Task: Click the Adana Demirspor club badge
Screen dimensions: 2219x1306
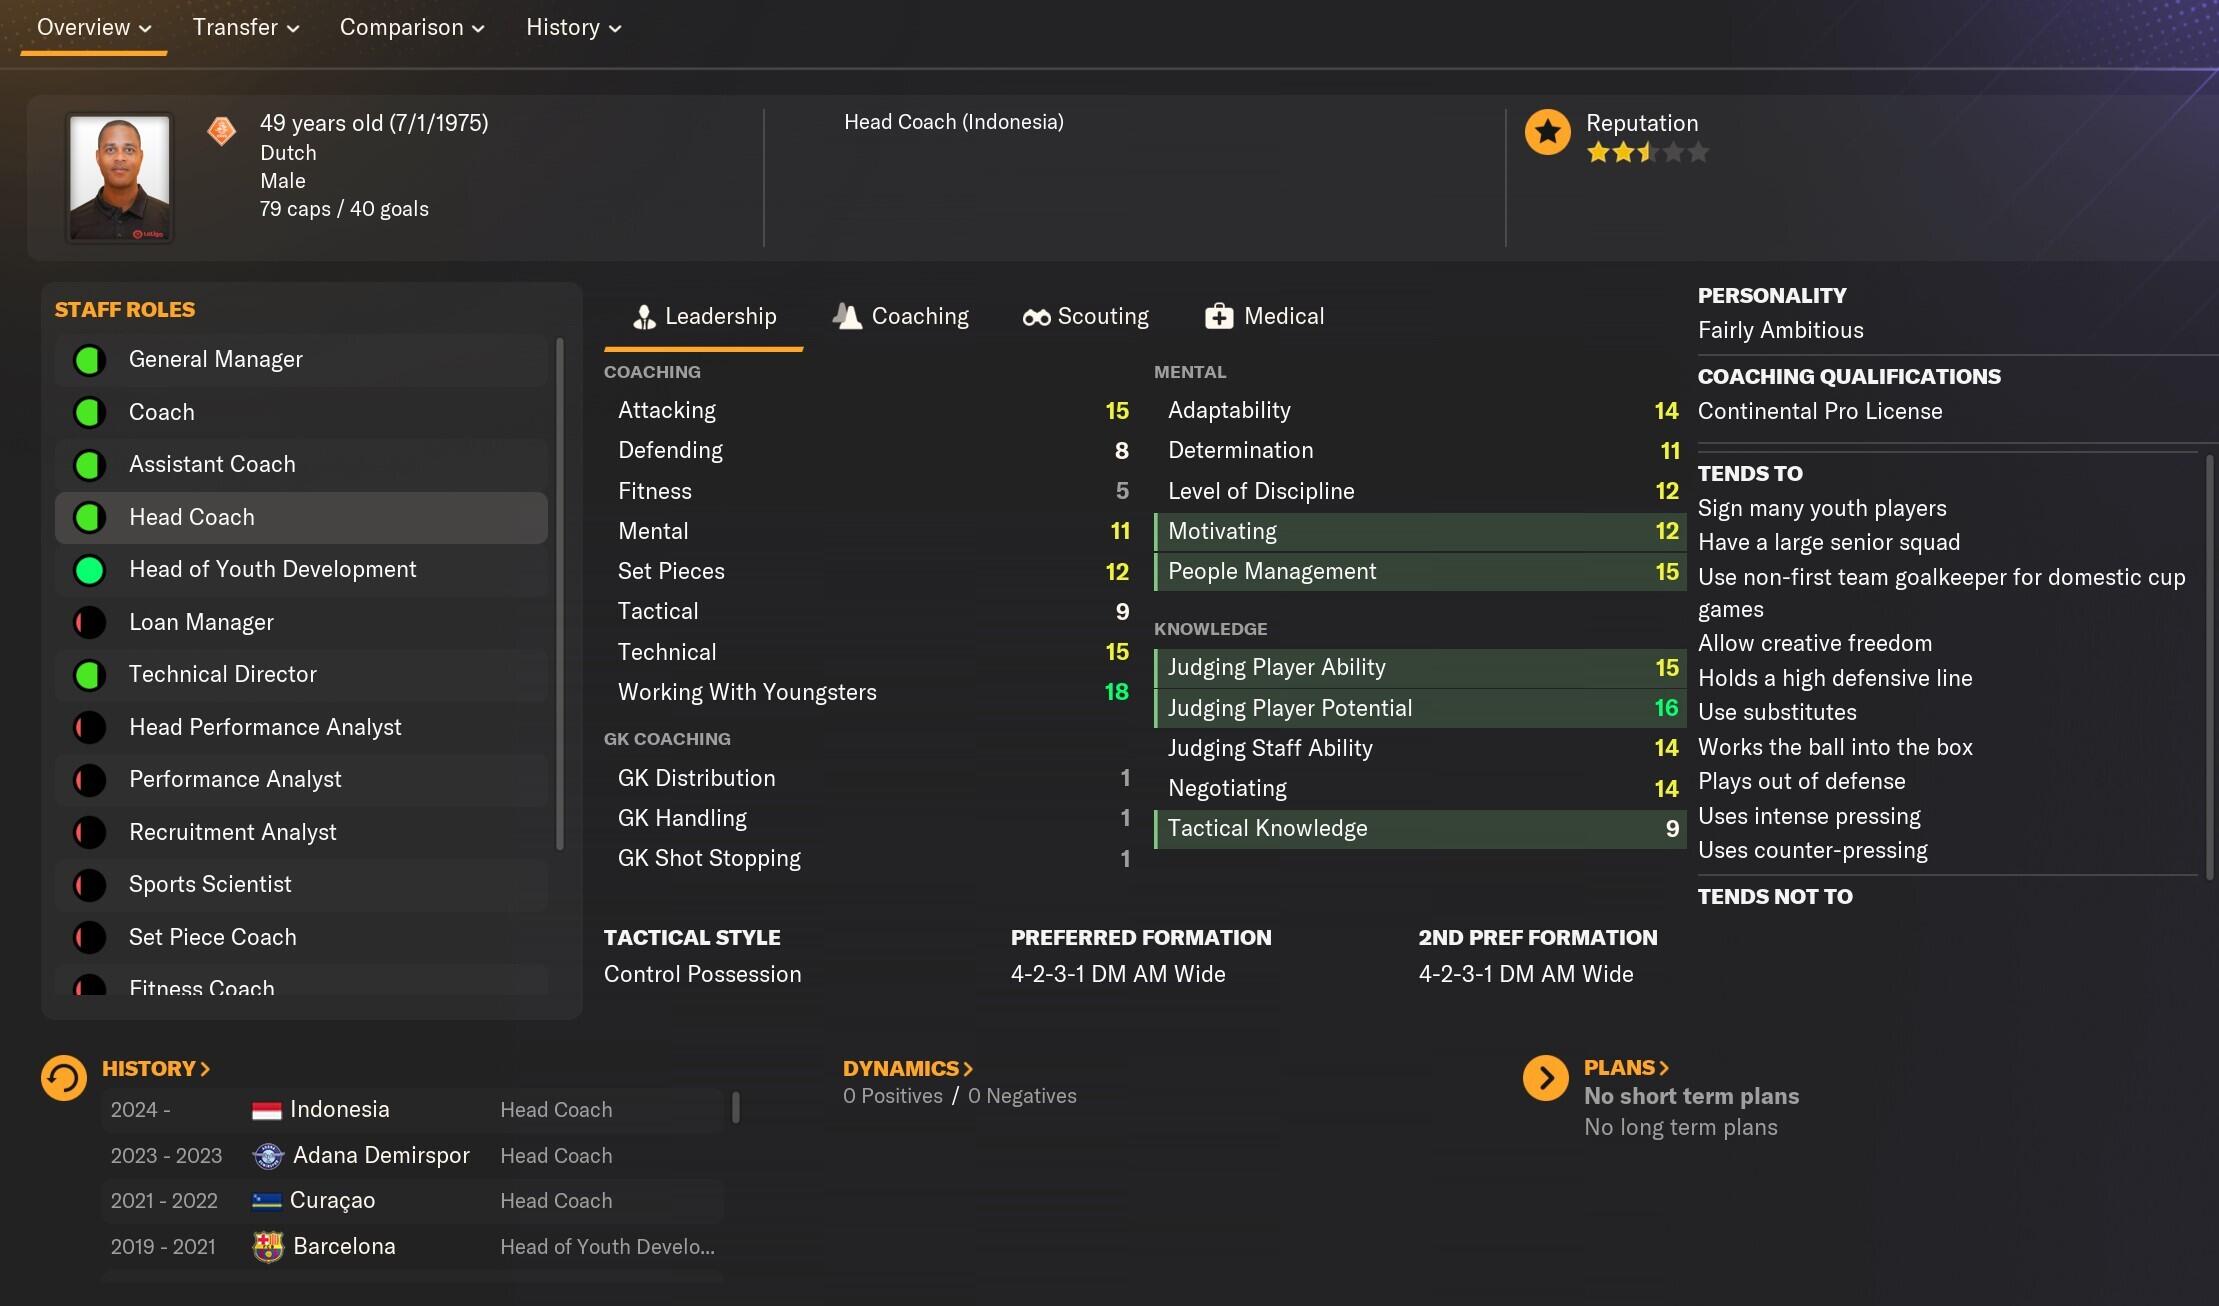Action: [268, 1156]
